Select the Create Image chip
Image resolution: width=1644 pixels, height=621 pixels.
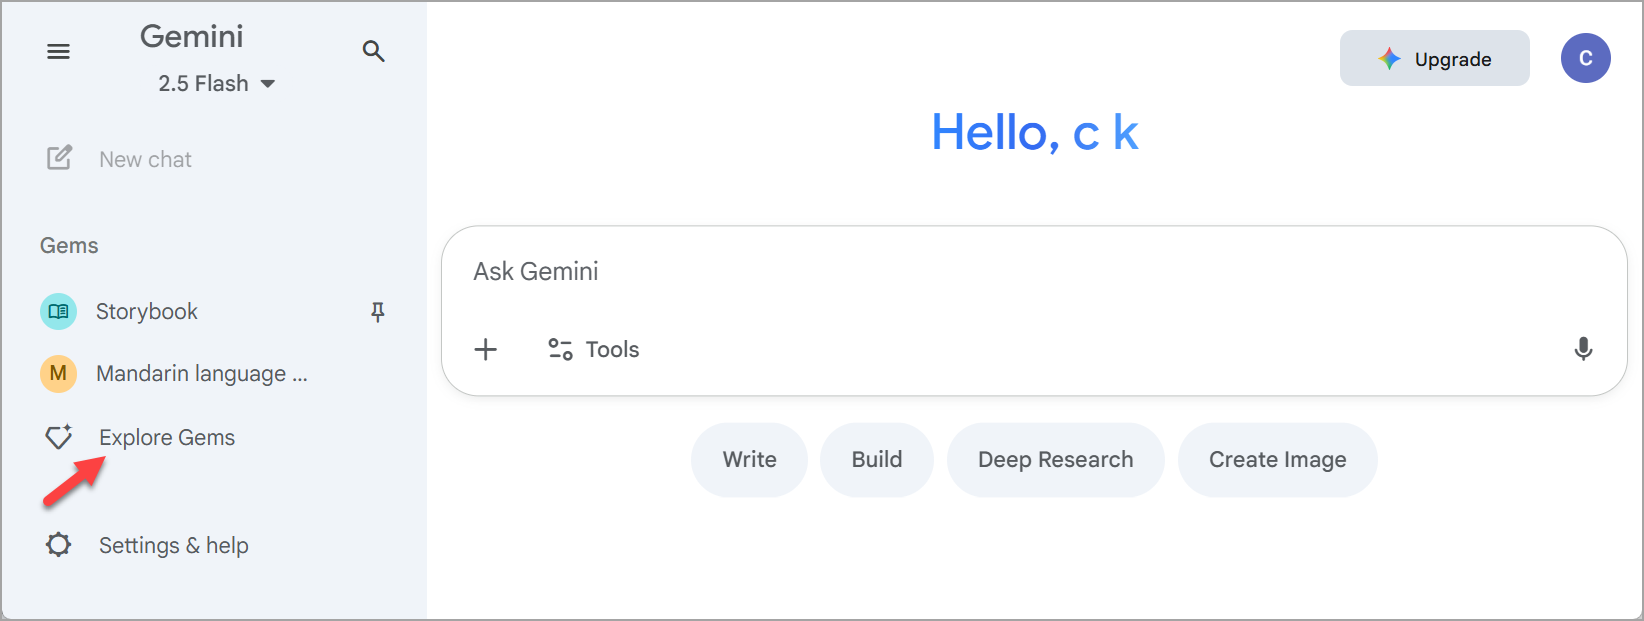coord(1278,460)
